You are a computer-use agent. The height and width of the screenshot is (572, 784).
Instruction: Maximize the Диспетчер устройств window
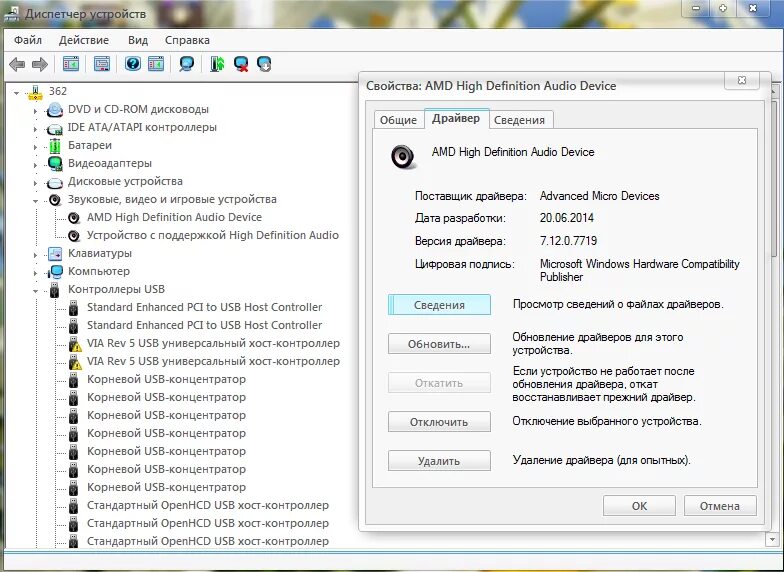pyautogui.click(x=723, y=8)
